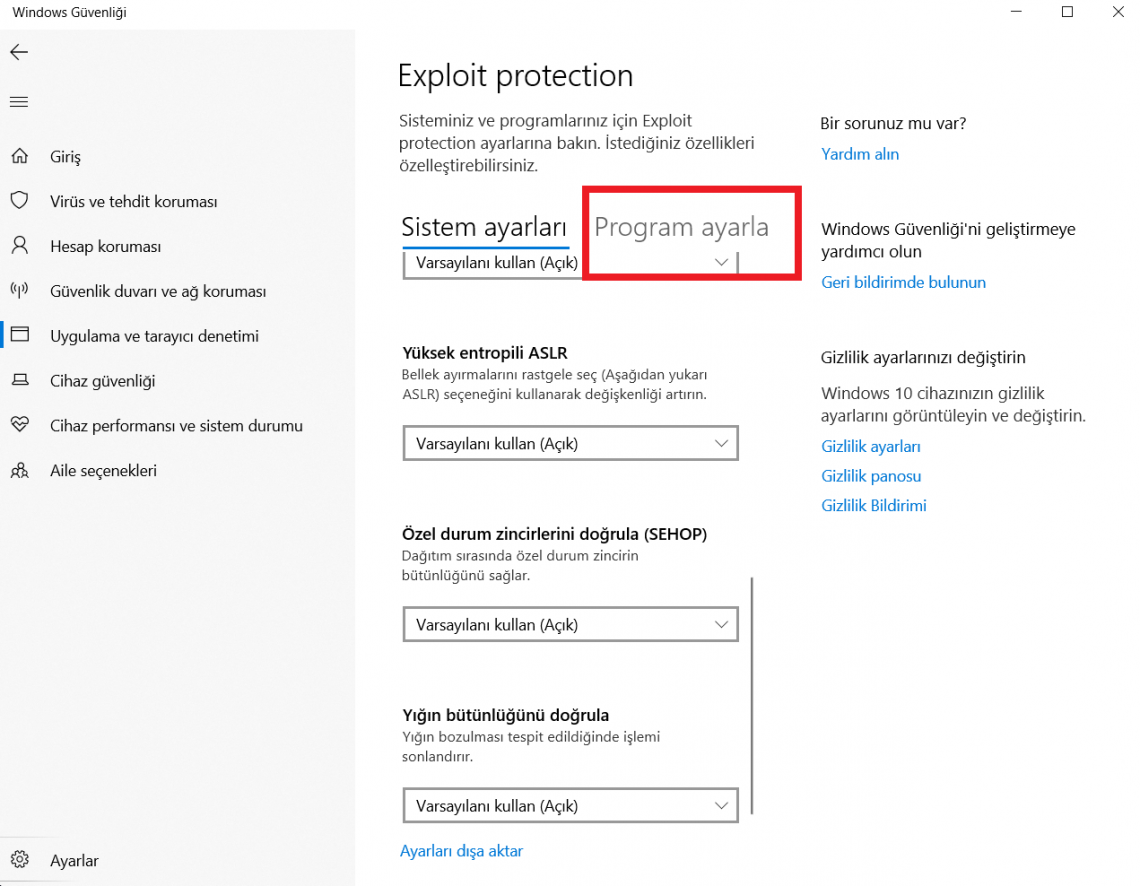
Task: Open the hamburger navigation menu
Action: pyautogui.click(x=19, y=102)
